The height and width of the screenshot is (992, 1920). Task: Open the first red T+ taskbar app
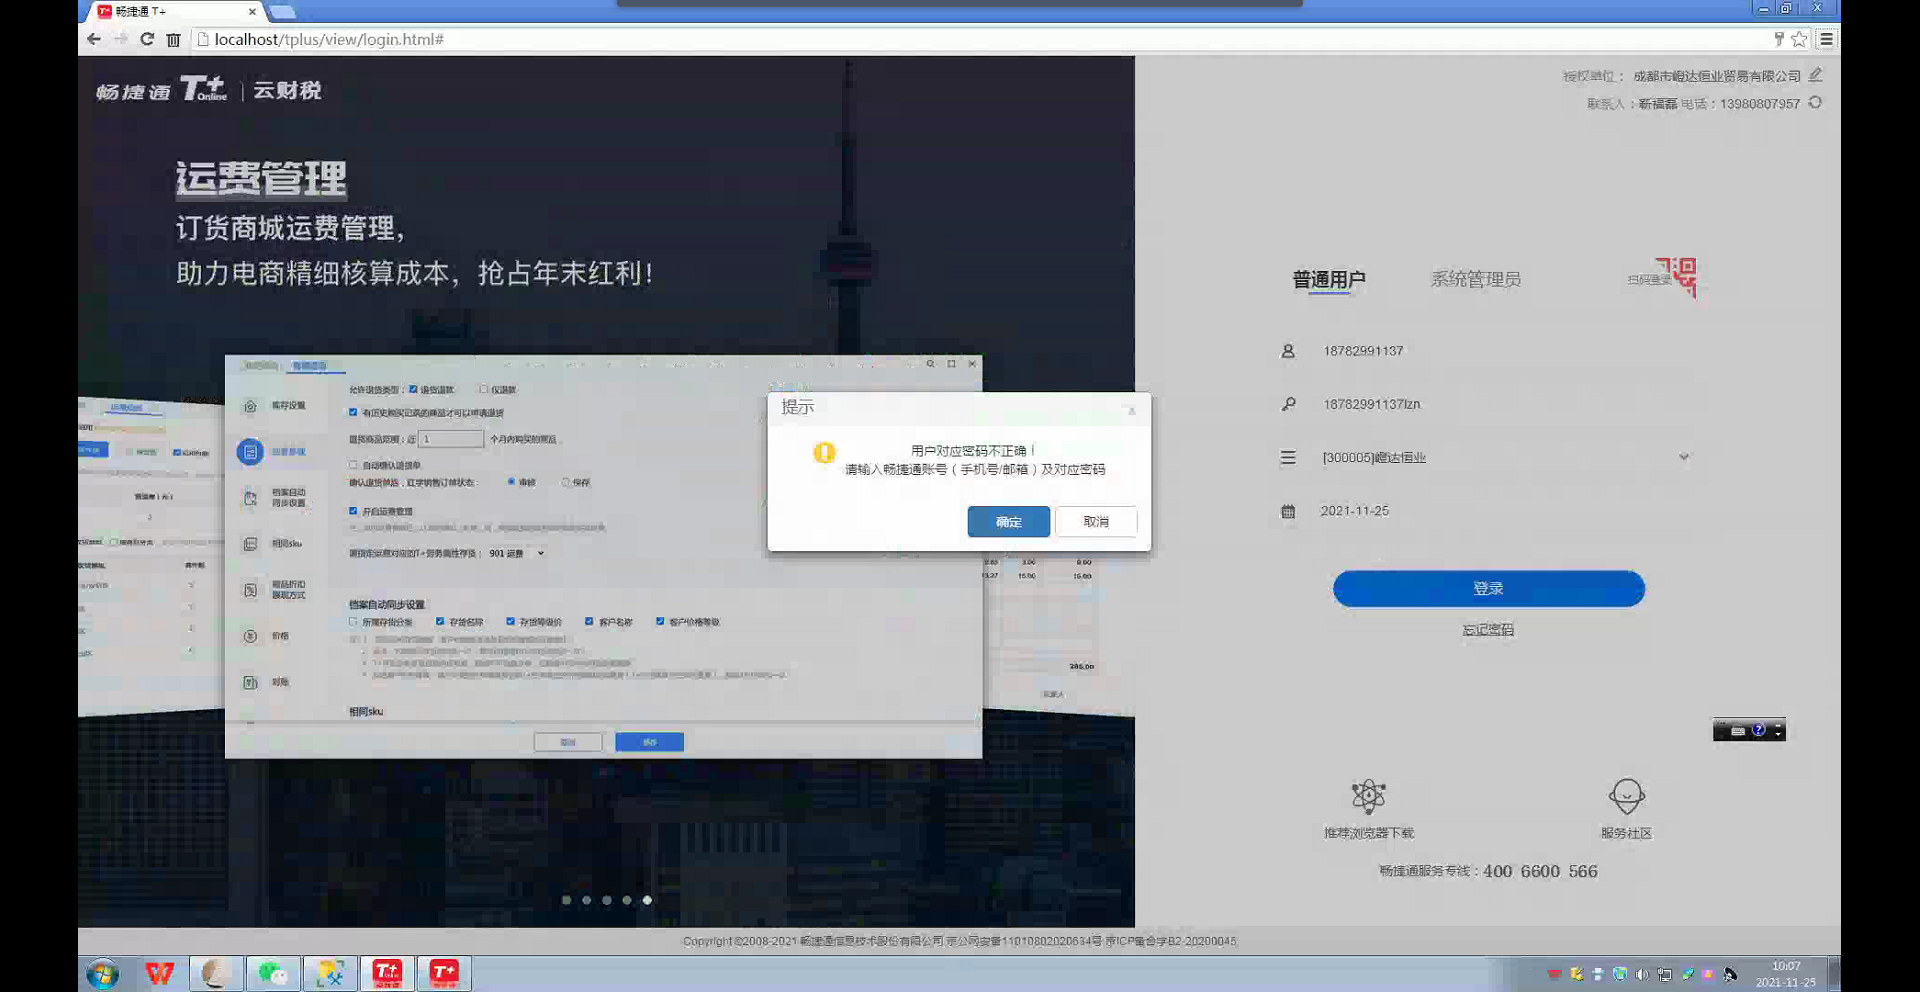[x=387, y=973]
